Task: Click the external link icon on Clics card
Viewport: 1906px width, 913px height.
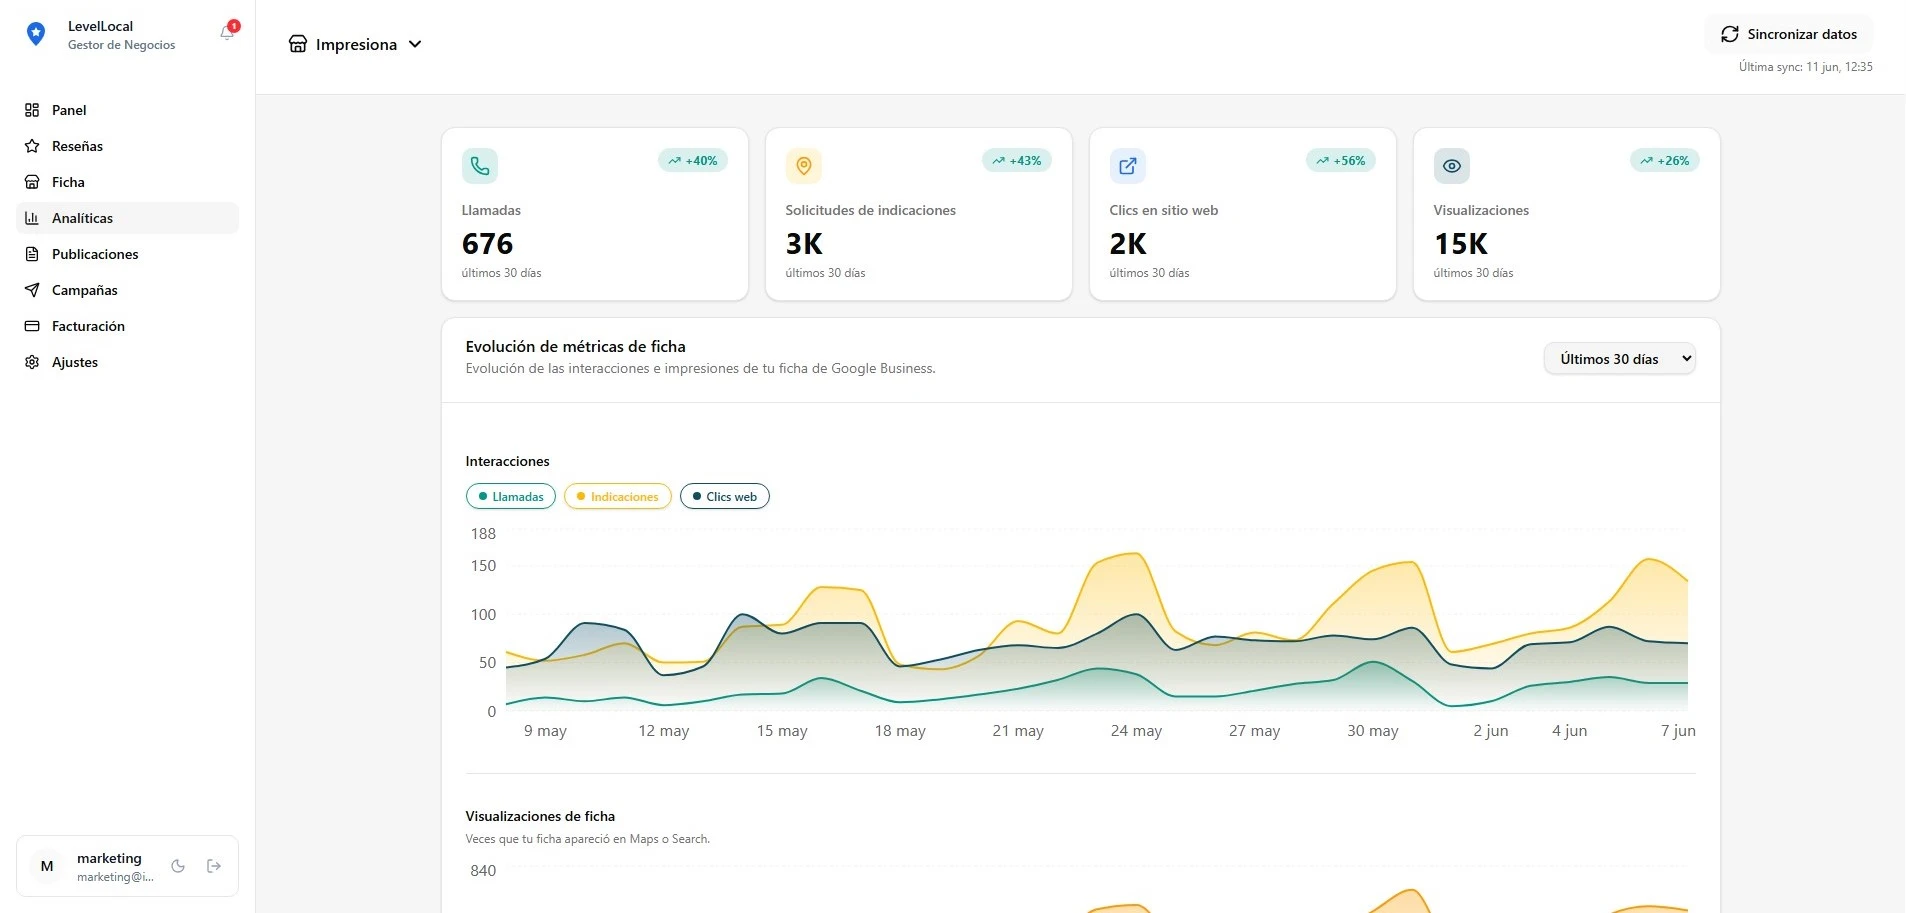Action: pyautogui.click(x=1128, y=166)
